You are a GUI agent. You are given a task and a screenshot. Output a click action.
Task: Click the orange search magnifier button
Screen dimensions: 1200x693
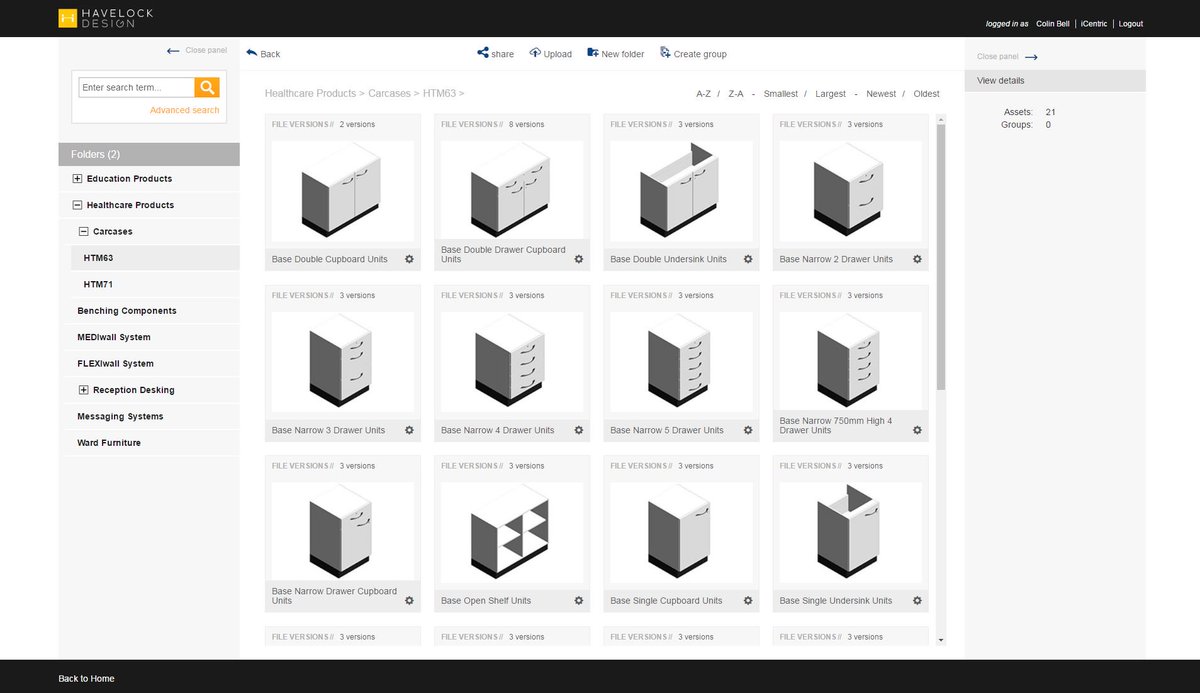click(207, 87)
